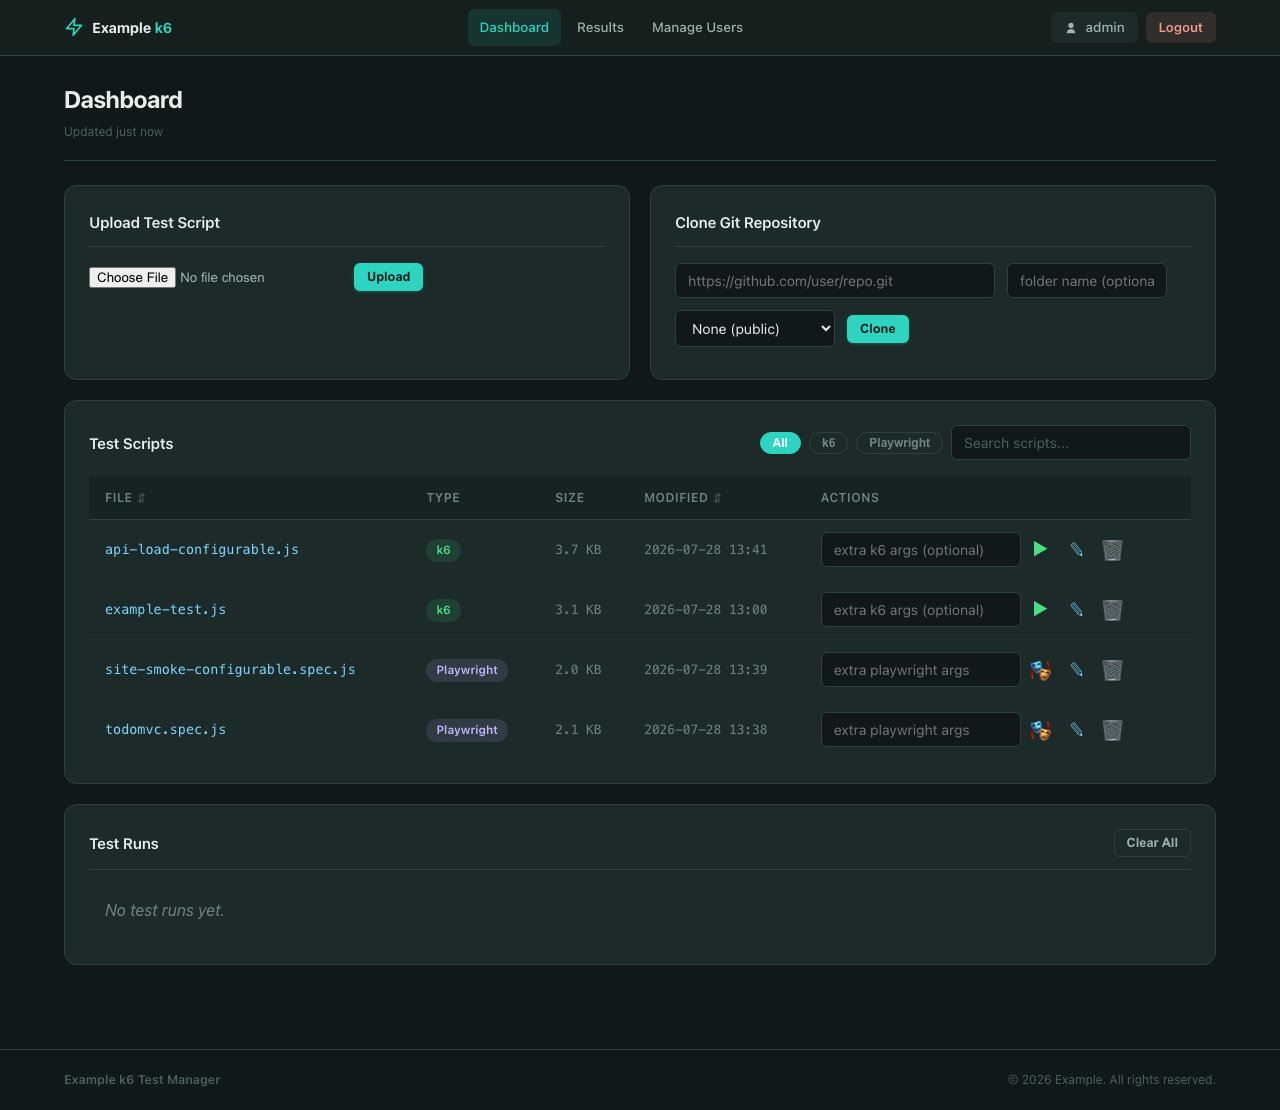Focus the Git repository URL field
This screenshot has width=1280, height=1110.
pos(835,281)
